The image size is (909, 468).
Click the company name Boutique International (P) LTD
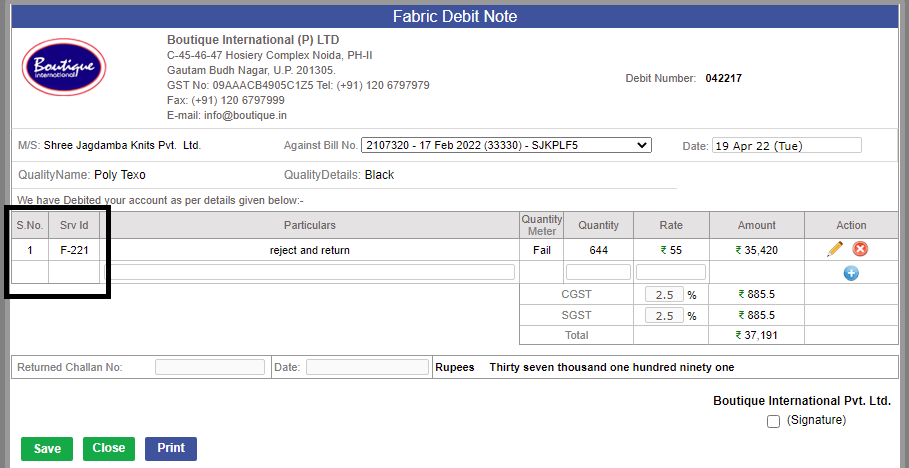click(253, 40)
